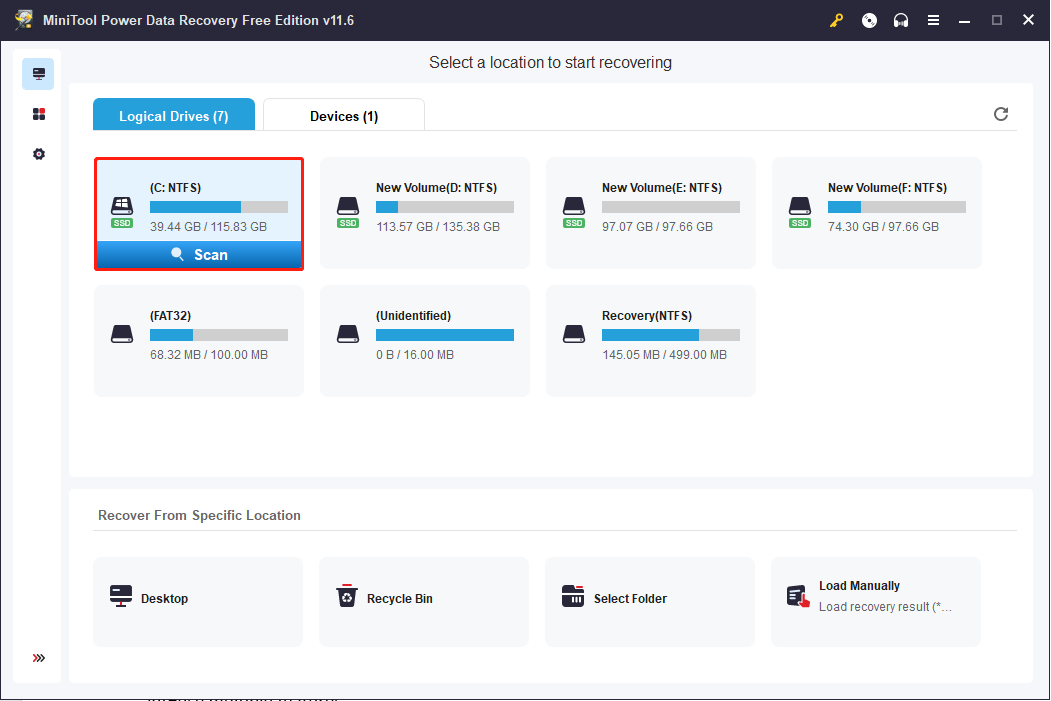Image resolution: width=1051 pixels, height=701 pixels.
Task: Open Load Manually recovery result option
Action: pyautogui.click(x=875, y=601)
